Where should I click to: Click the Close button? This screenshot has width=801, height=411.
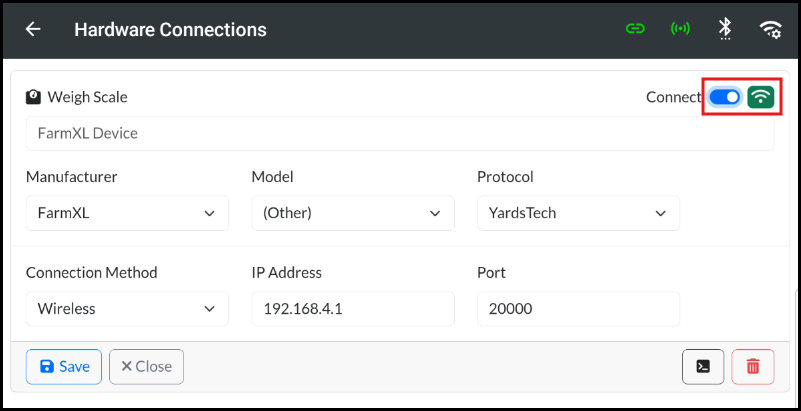(147, 367)
